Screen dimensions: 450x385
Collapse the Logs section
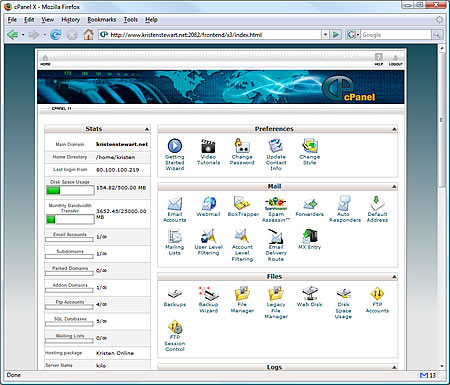pos(394,367)
